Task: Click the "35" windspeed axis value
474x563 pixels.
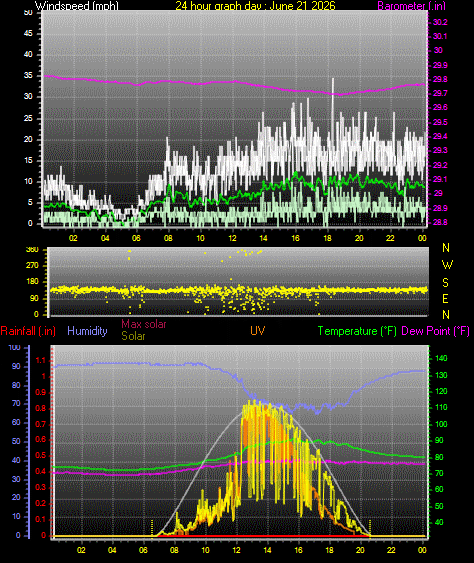Action: pyautogui.click(x=28, y=75)
